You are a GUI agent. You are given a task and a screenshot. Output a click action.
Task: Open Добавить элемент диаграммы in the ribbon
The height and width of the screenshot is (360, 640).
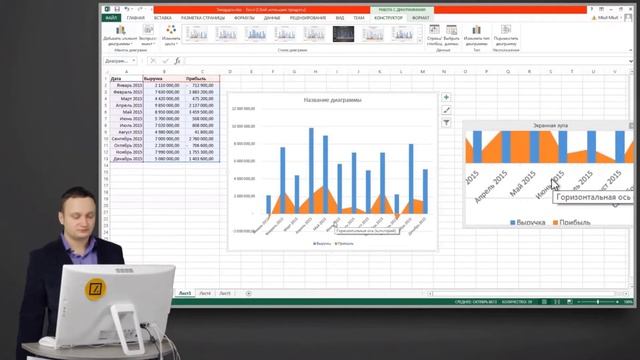pos(120,35)
